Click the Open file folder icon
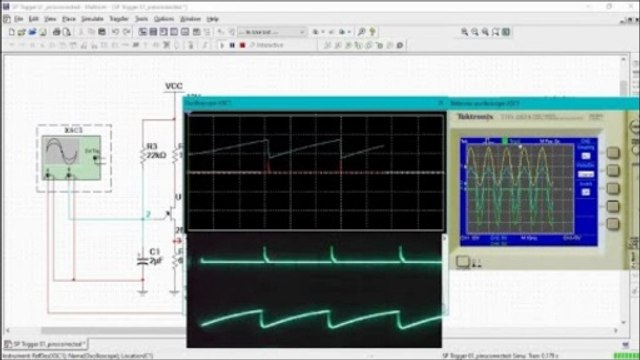The image size is (640, 360). [x=22, y=32]
